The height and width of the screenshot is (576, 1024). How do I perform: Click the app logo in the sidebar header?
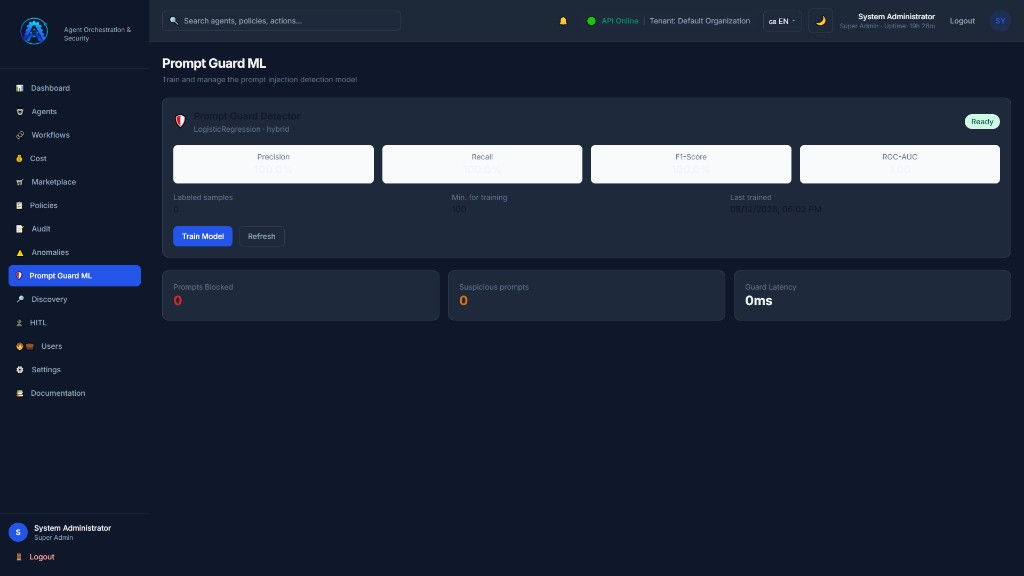pos(34,31)
